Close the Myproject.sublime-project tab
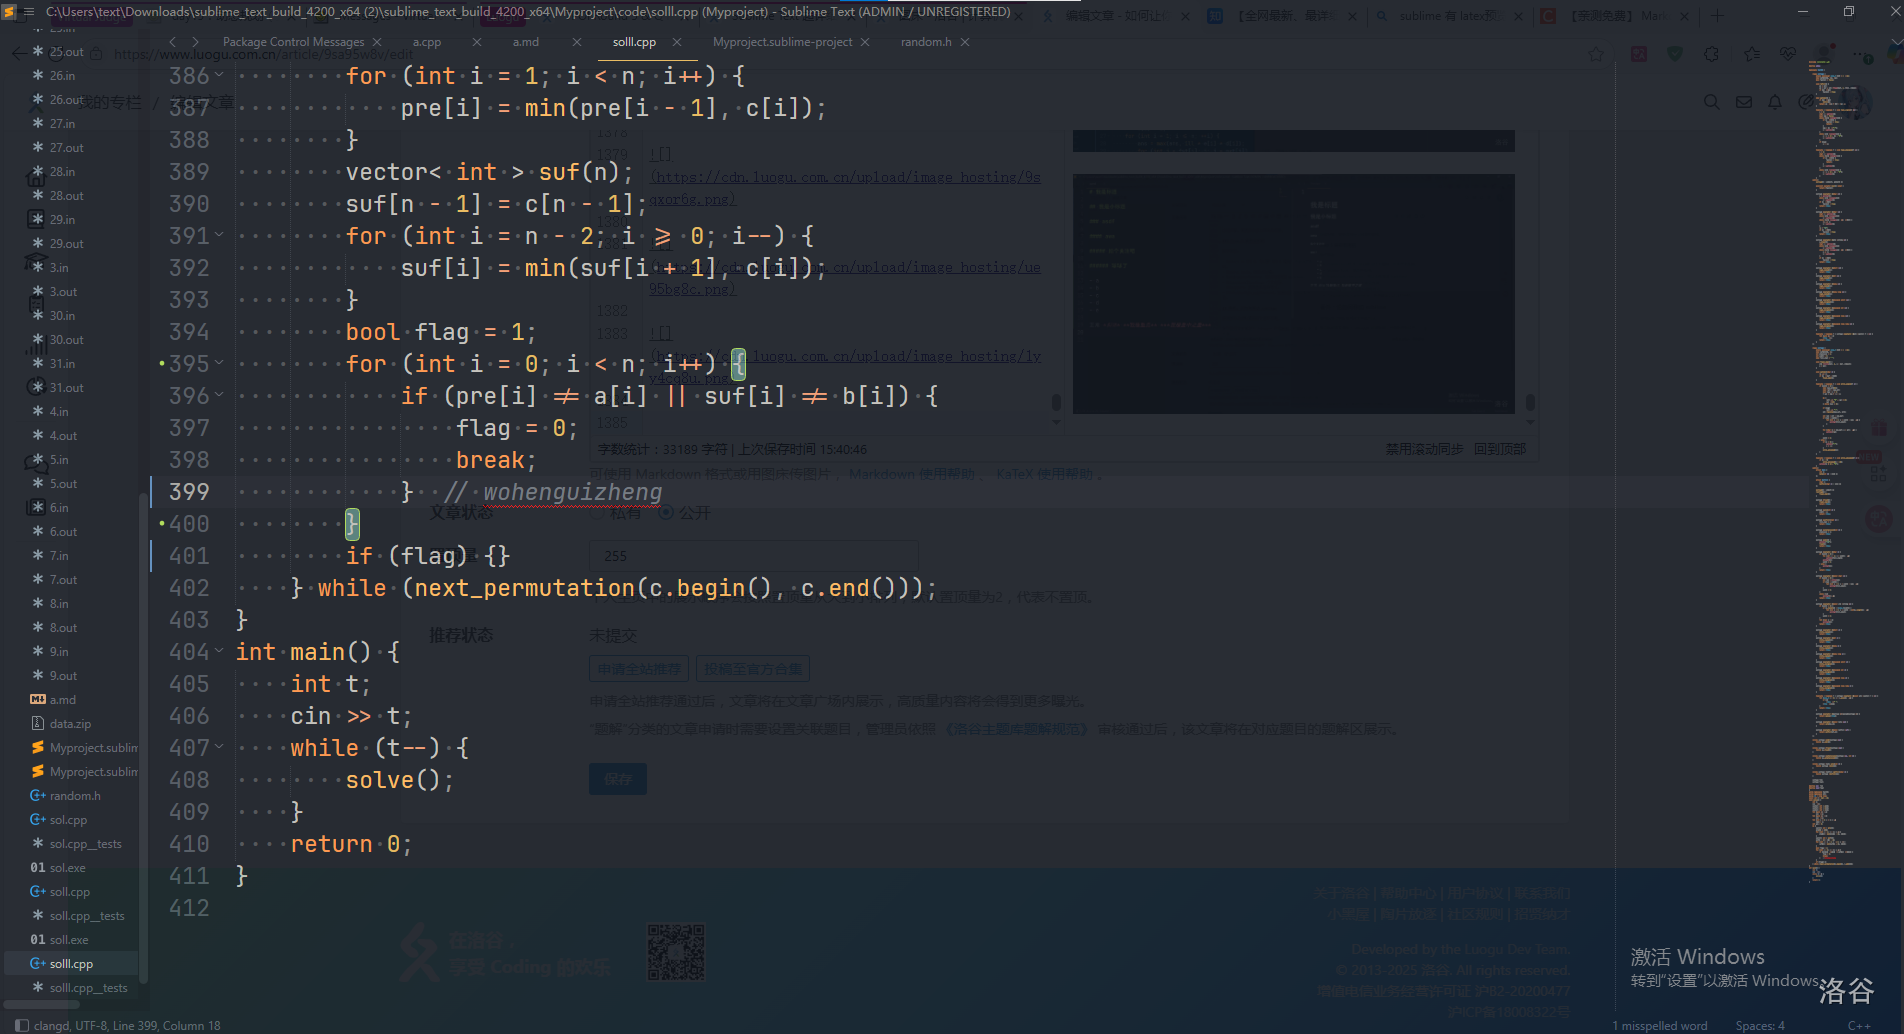 pos(865,42)
